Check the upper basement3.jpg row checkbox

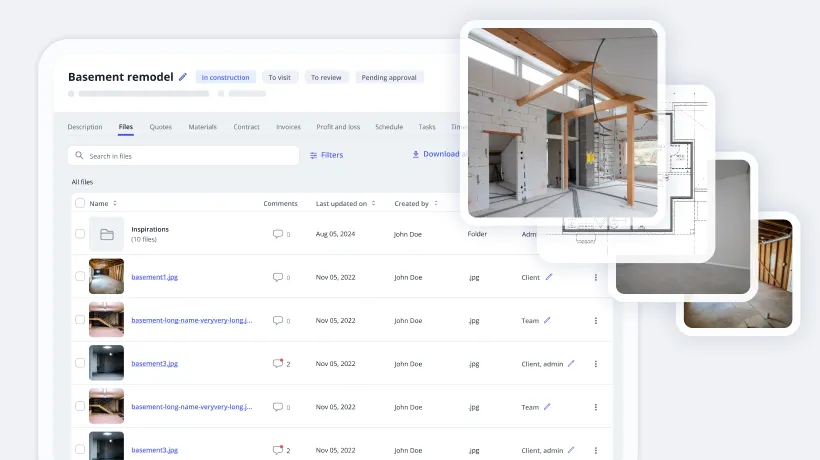(80, 363)
